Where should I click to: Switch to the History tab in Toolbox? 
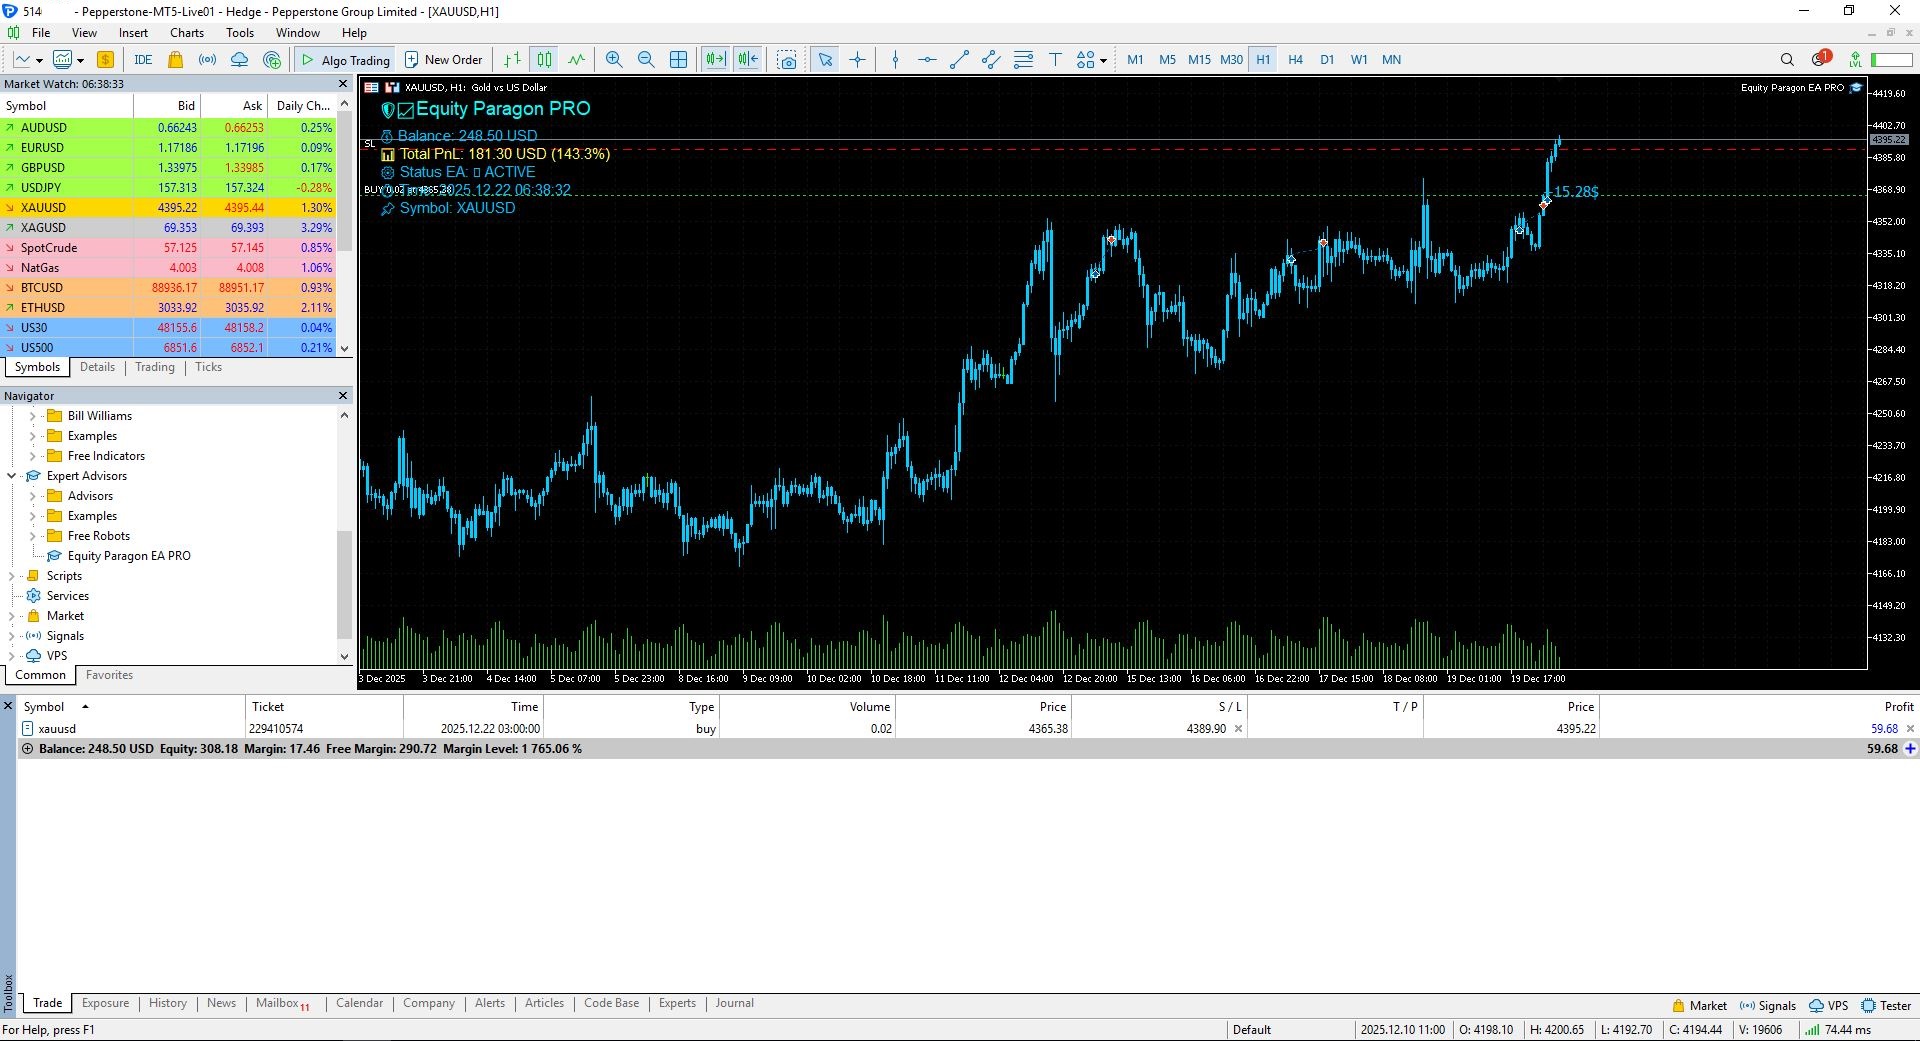168,1003
